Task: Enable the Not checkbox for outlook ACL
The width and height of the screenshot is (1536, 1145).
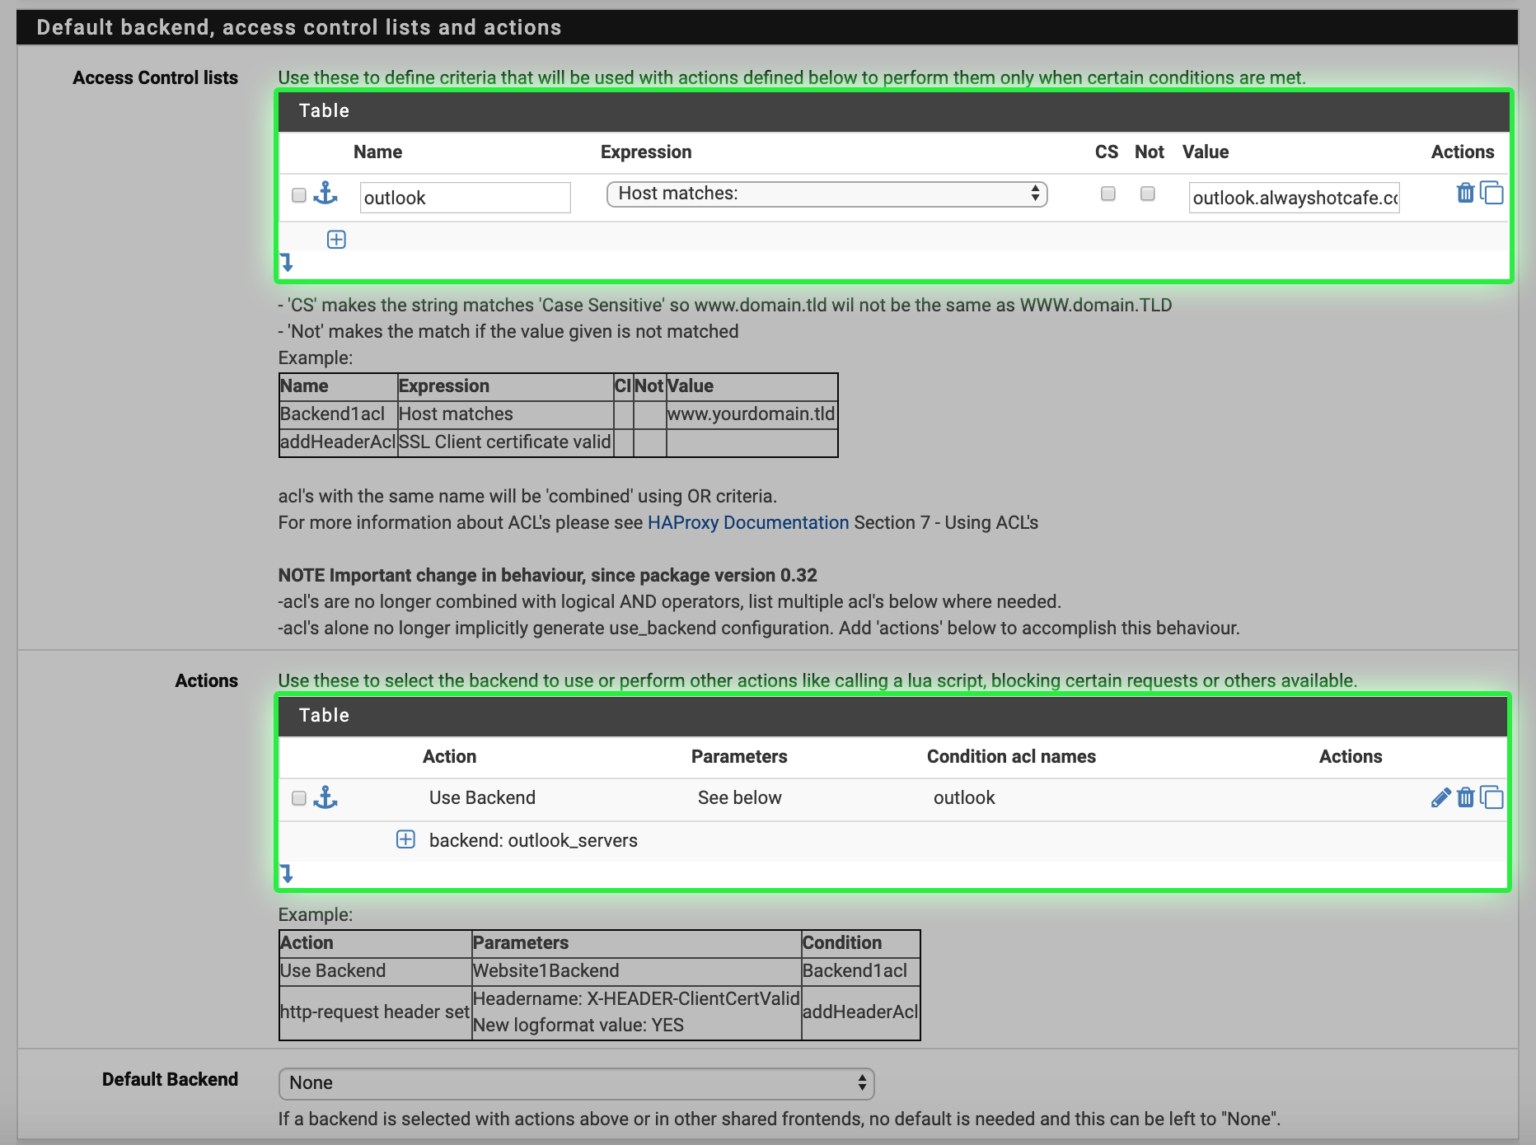Action: 1148,193
